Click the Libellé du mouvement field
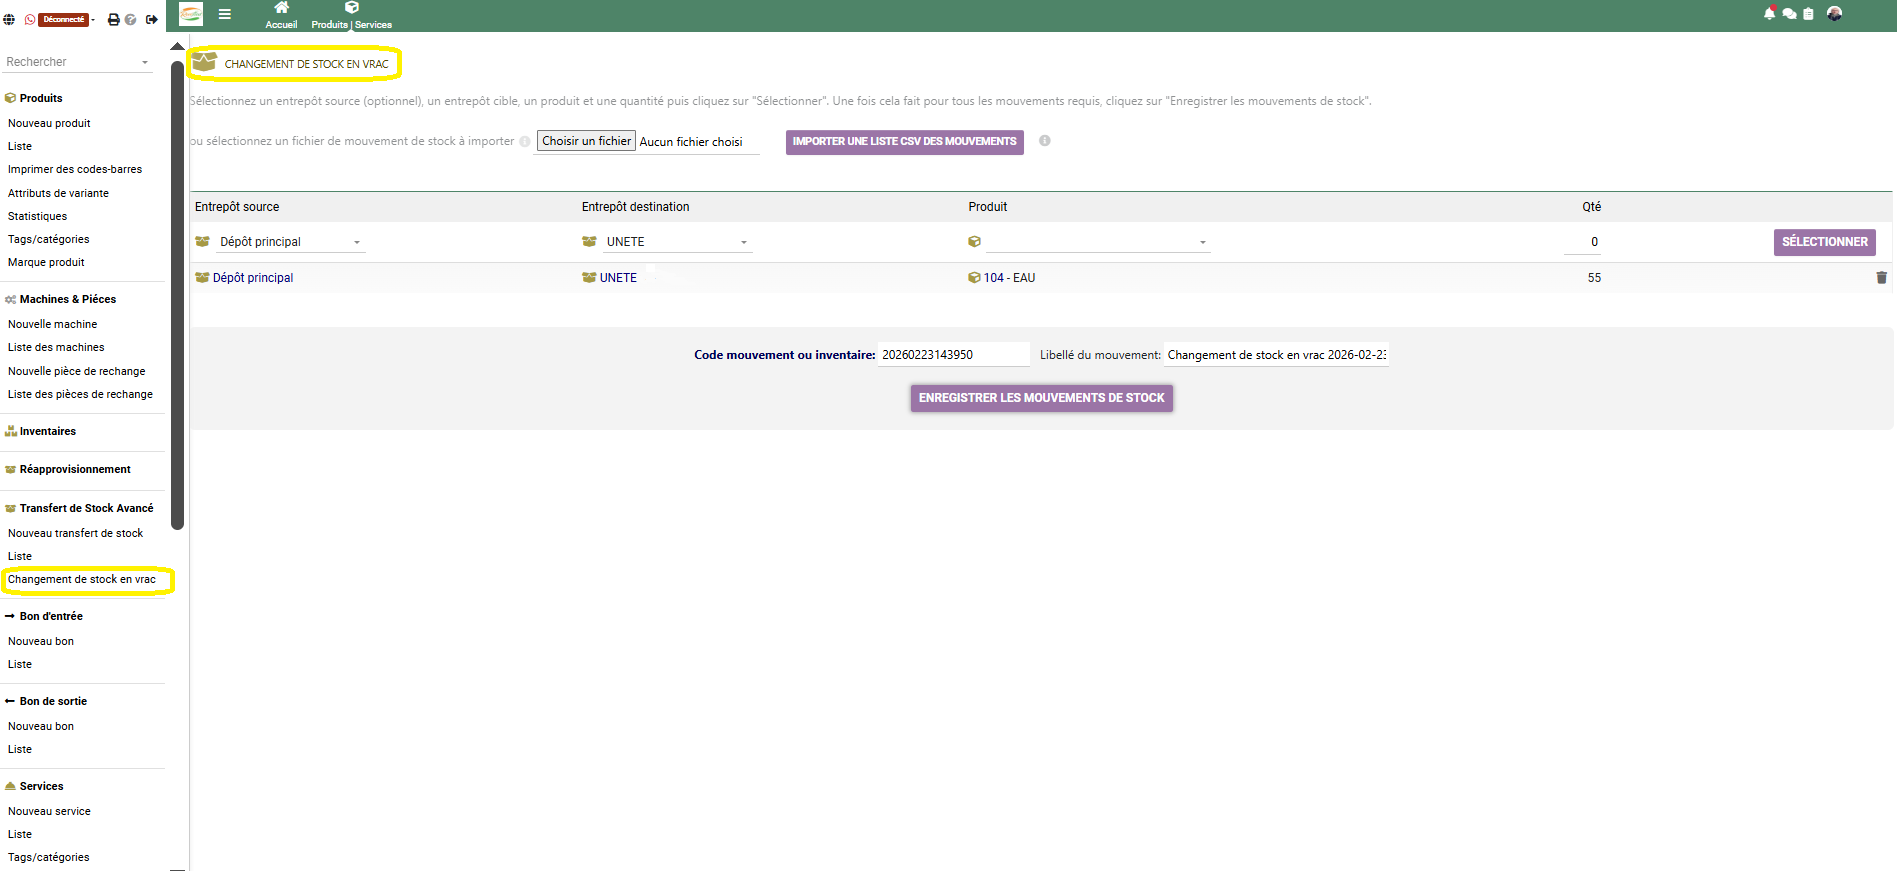The image size is (1897, 871). [1277, 355]
